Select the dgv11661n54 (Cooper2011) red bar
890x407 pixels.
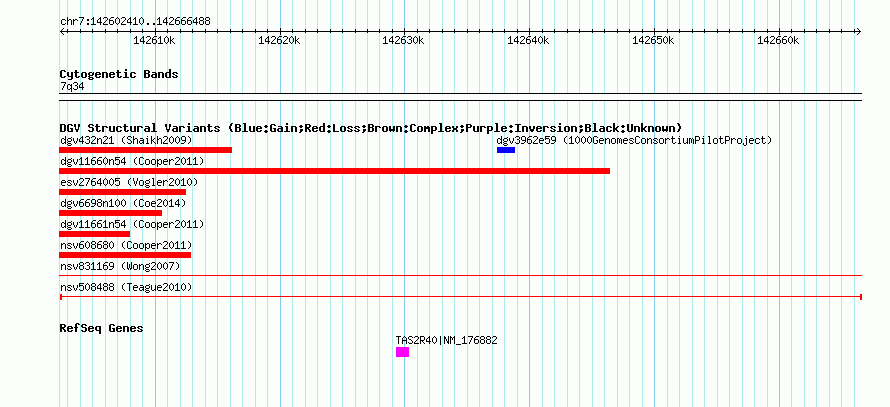coord(95,234)
